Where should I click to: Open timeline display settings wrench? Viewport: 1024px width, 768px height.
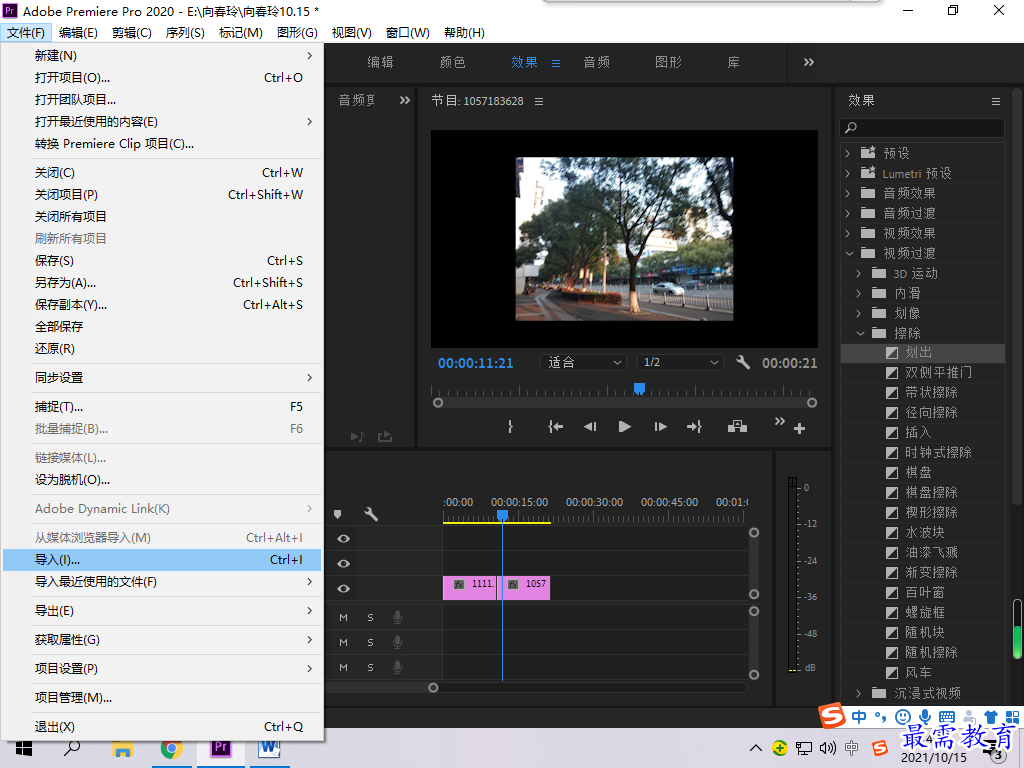click(371, 514)
